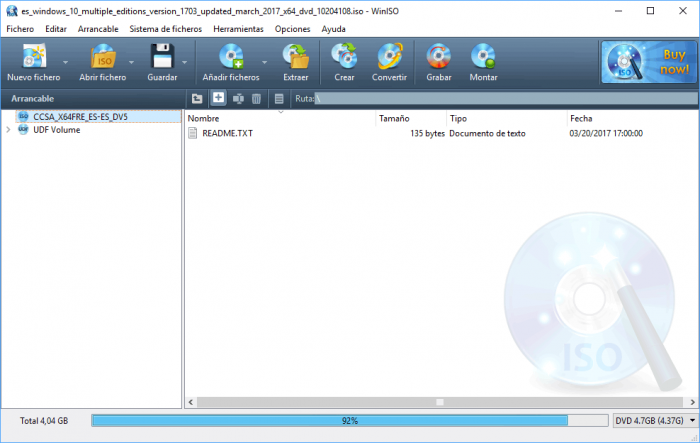Maximize the WinISO window

click(x=650, y=11)
